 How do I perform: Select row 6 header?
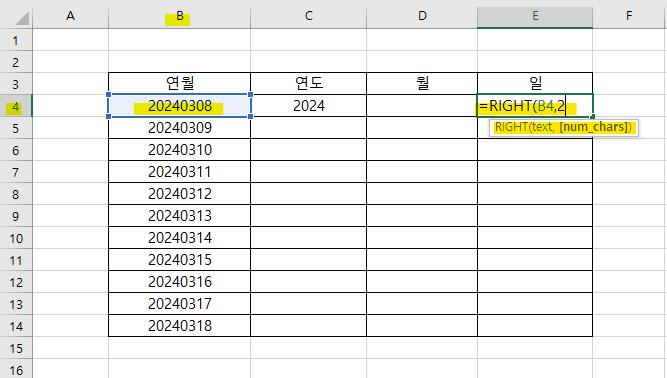click(16, 150)
